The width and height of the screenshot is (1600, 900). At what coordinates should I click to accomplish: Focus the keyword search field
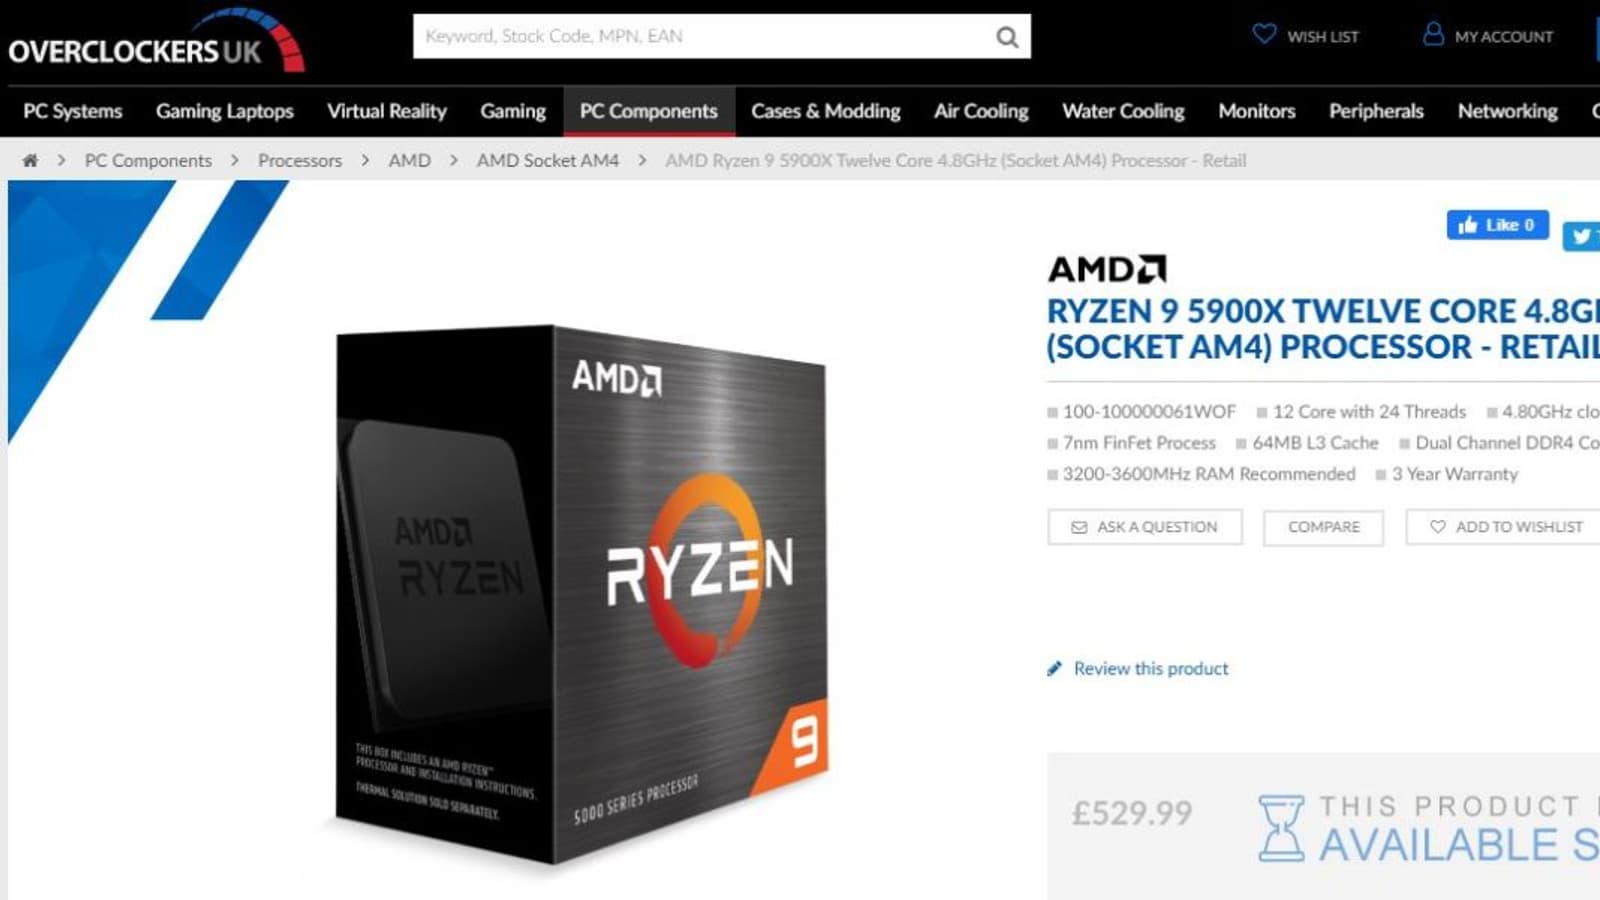click(700, 37)
